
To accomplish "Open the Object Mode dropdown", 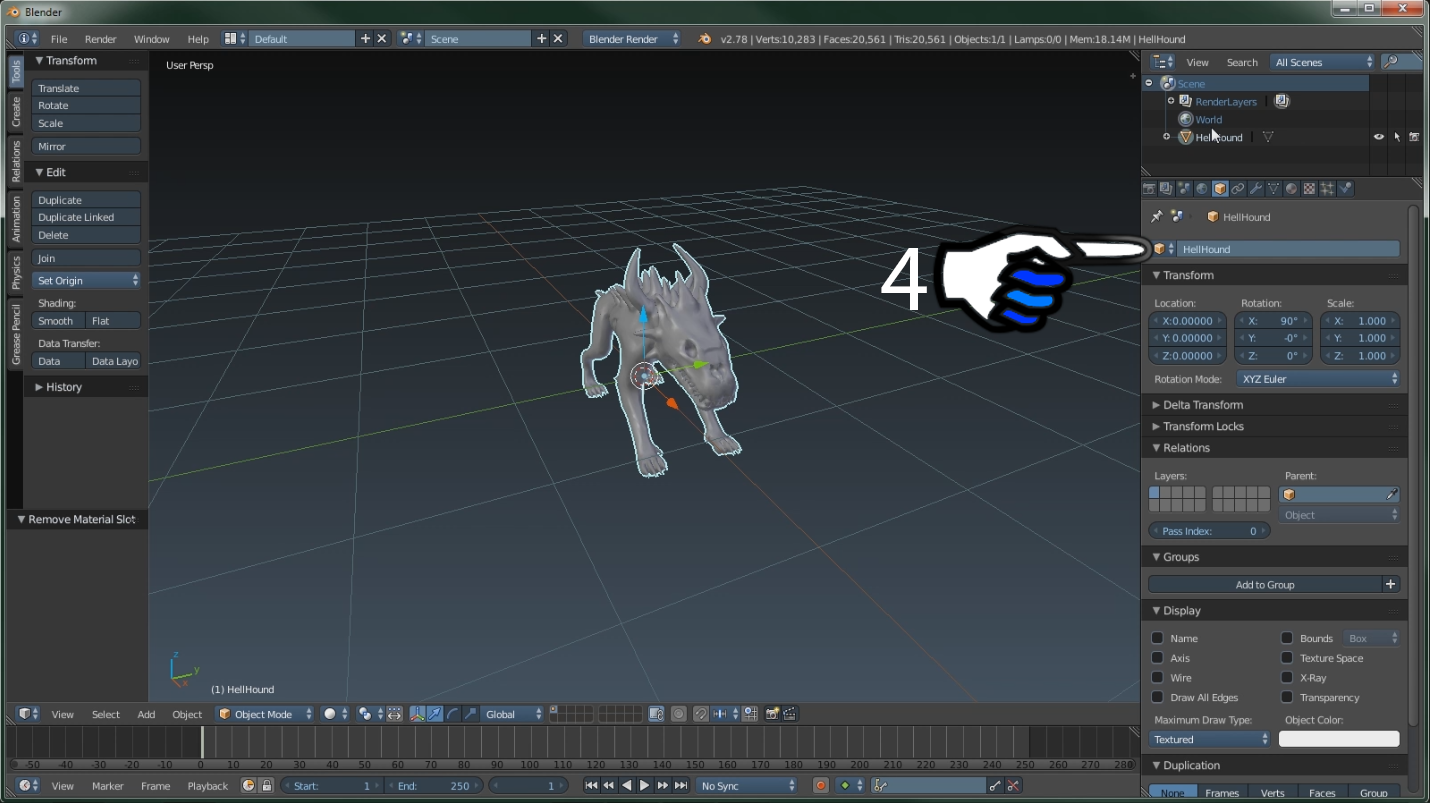I will [264, 714].
